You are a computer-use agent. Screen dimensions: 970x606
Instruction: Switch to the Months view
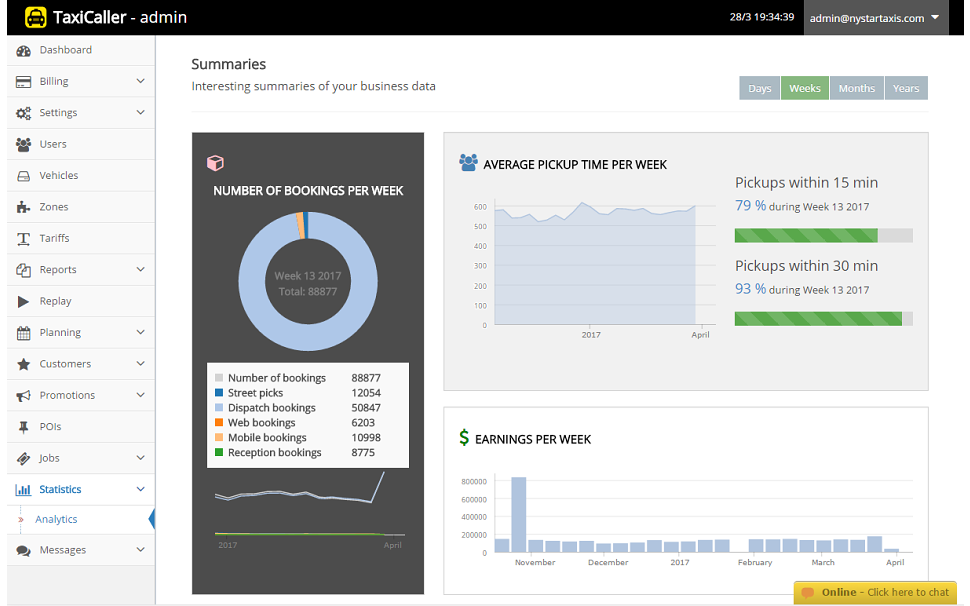click(856, 88)
